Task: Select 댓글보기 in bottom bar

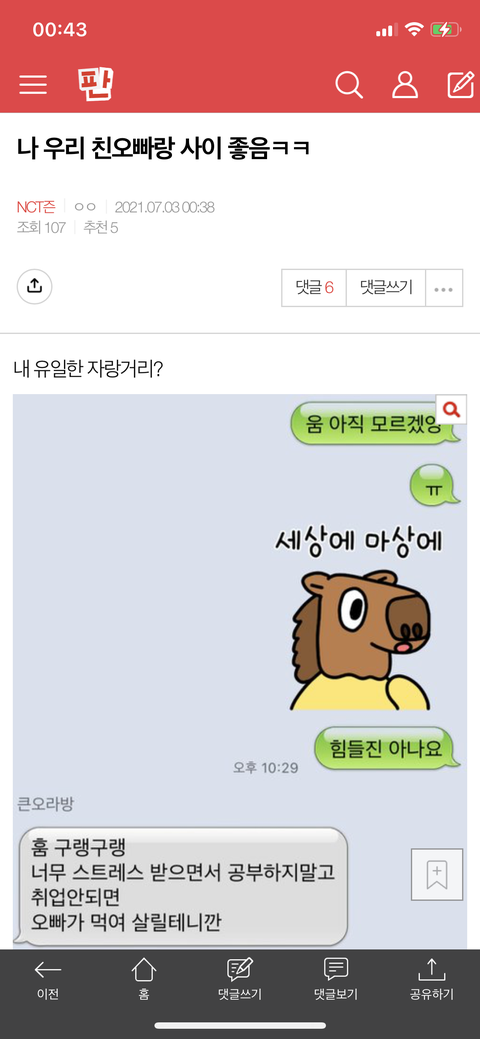Action: [x=335, y=981]
